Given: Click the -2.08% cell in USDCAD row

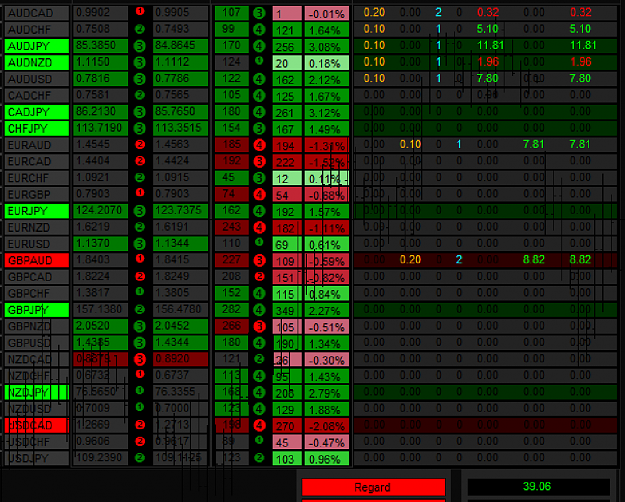Looking at the screenshot, I should coord(326,426).
